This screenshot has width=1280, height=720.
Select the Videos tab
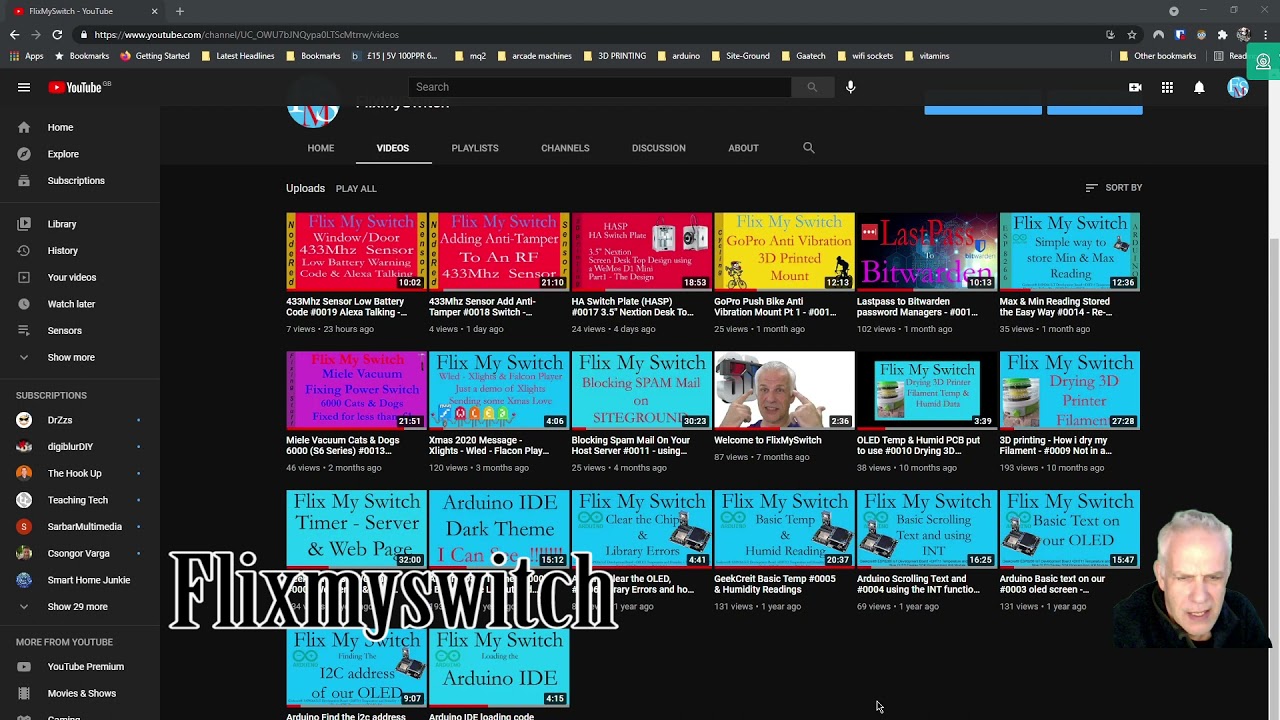pos(393,148)
